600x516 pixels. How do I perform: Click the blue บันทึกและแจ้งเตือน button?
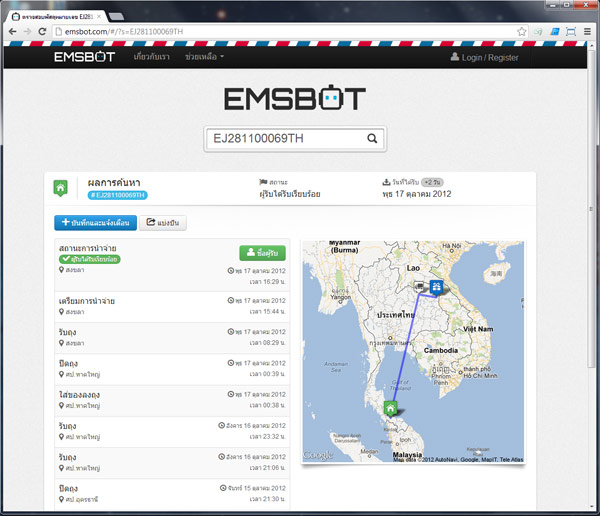click(95, 223)
